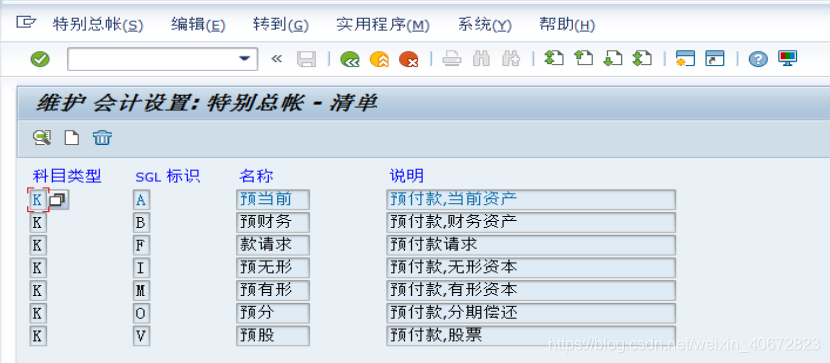Open the Help question mark icon

coord(758,59)
